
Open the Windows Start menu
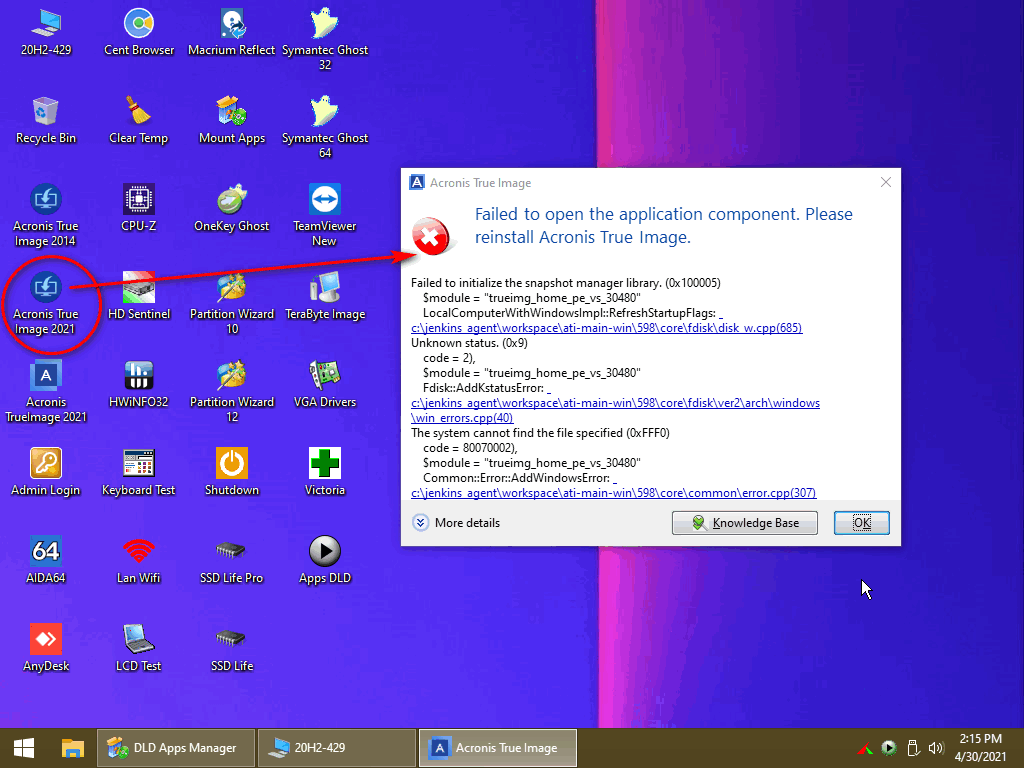click(24, 748)
